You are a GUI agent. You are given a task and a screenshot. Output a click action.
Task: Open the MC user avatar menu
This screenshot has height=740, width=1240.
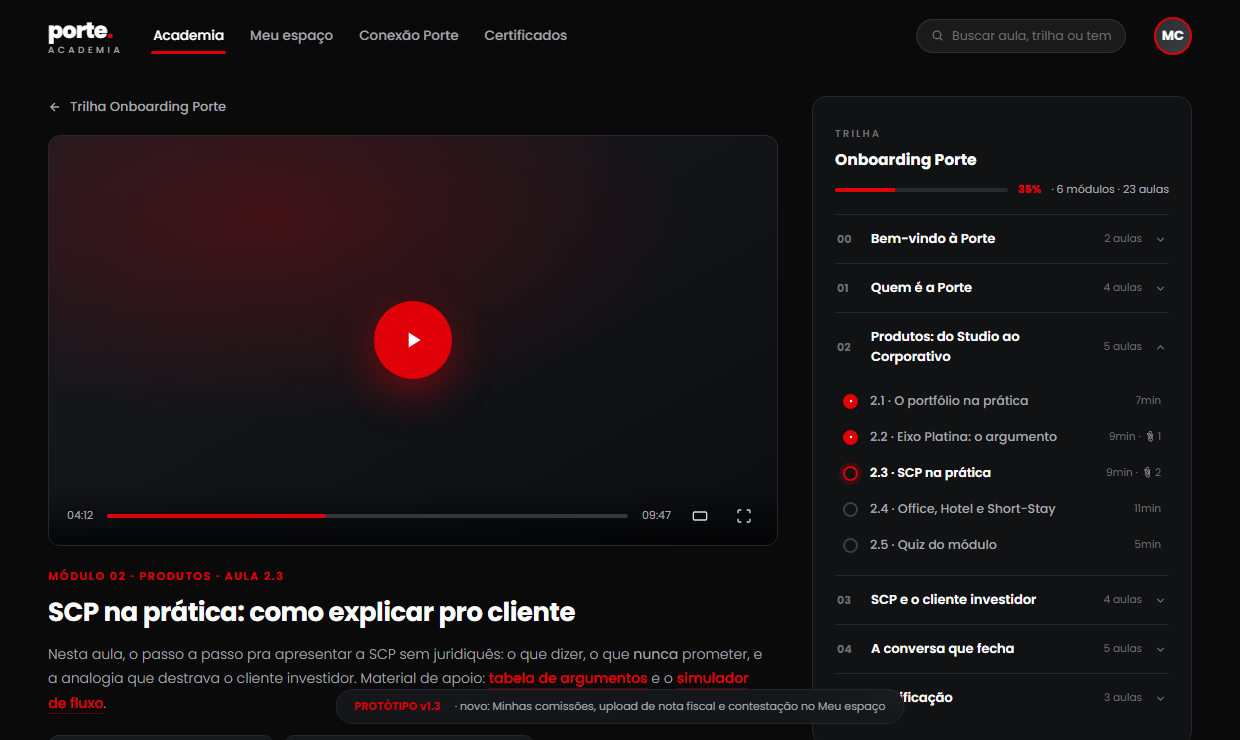point(1173,36)
